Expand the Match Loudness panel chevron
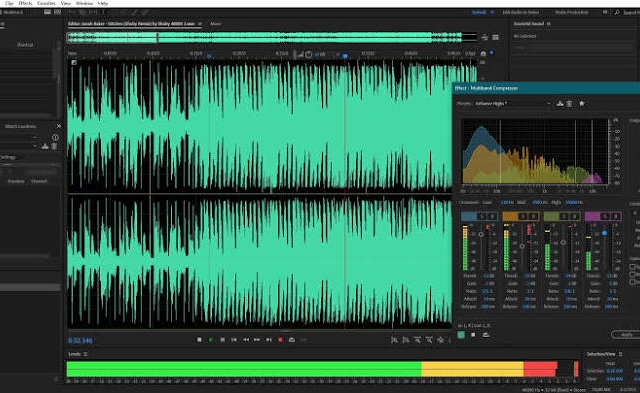Image resolution: width=640 pixels, height=393 pixels. tap(58, 126)
